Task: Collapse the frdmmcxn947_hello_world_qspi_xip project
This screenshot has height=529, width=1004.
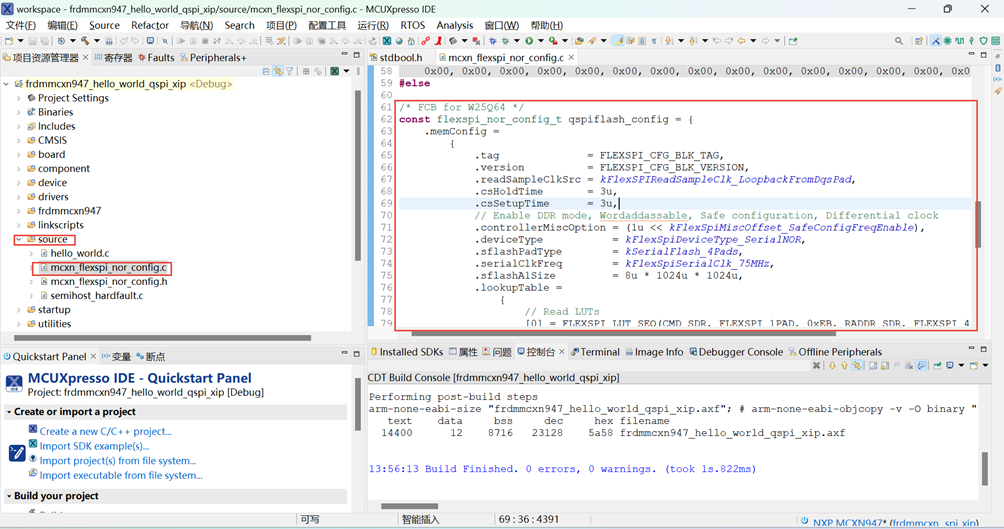Action: (6, 84)
